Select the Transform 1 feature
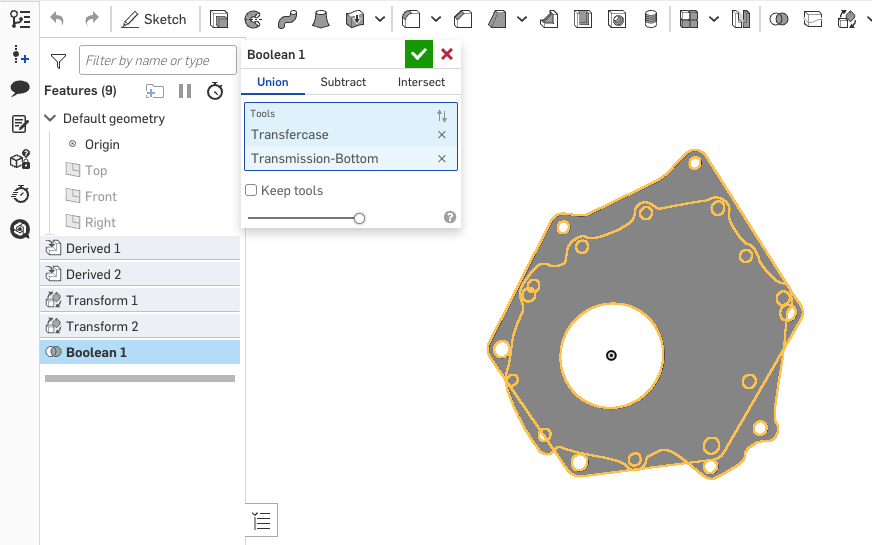 140,300
